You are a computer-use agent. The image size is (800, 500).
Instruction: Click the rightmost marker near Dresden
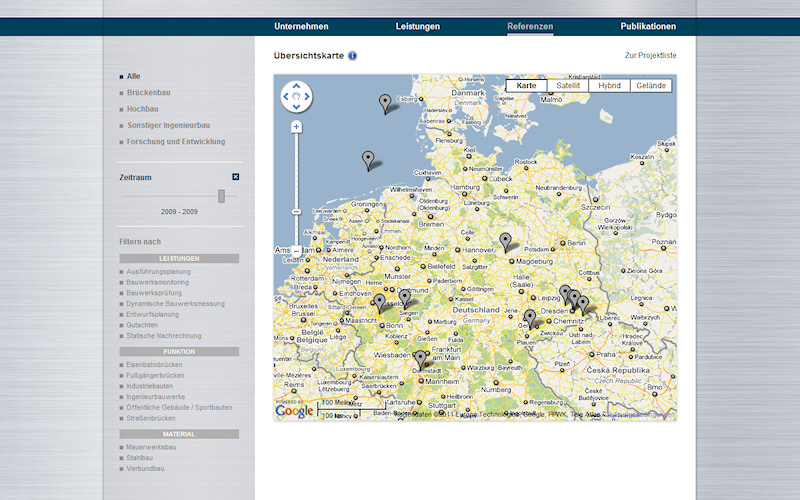click(x=583, y=306)
